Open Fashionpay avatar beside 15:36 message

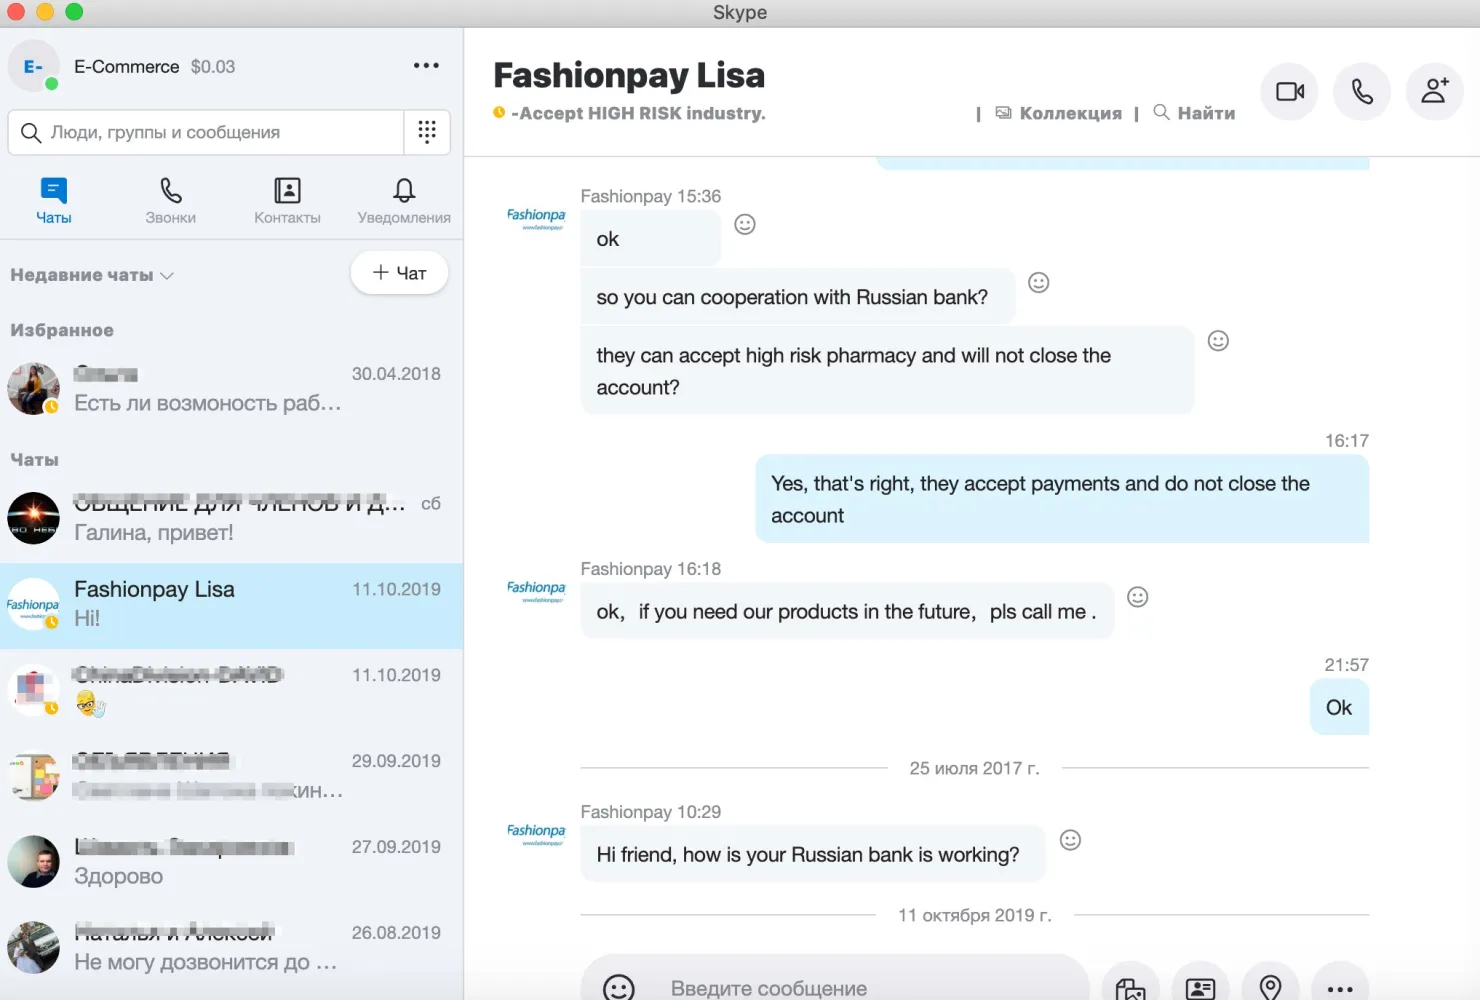click(536, 218)
